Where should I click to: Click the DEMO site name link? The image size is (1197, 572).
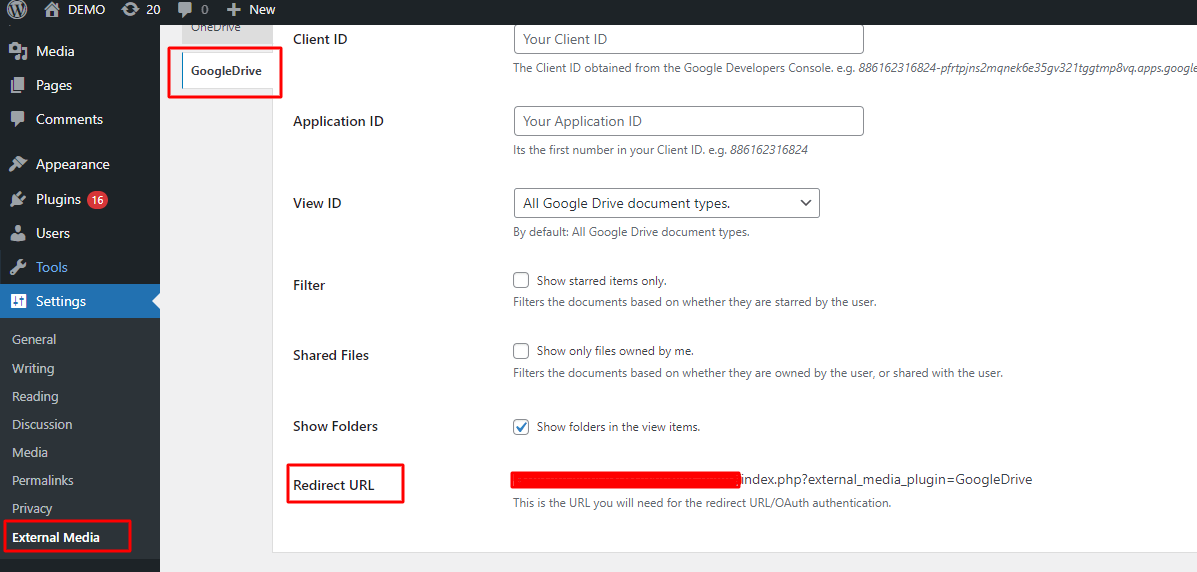(86, 10)
